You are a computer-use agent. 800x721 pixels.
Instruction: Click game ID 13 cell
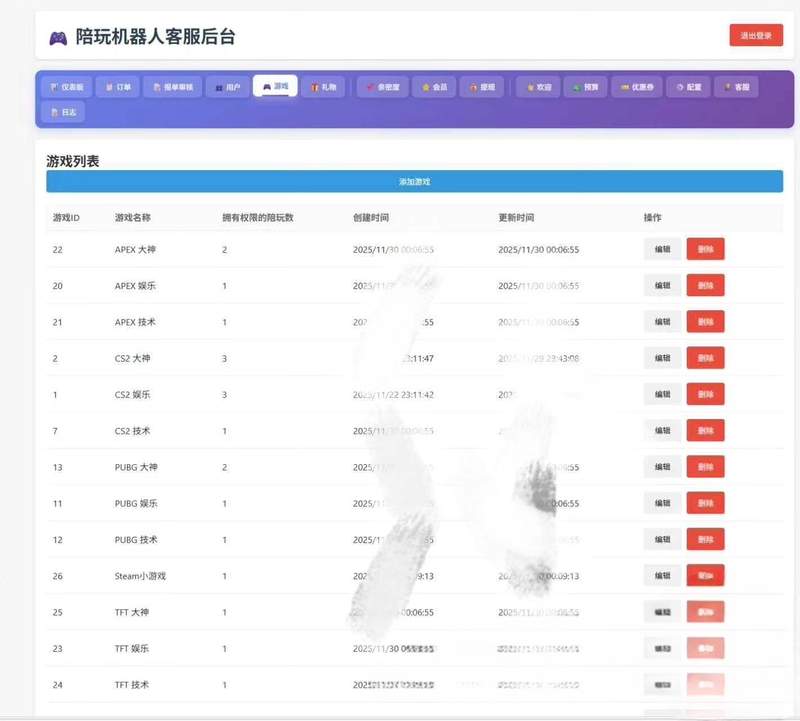click(x=58, y=467)
